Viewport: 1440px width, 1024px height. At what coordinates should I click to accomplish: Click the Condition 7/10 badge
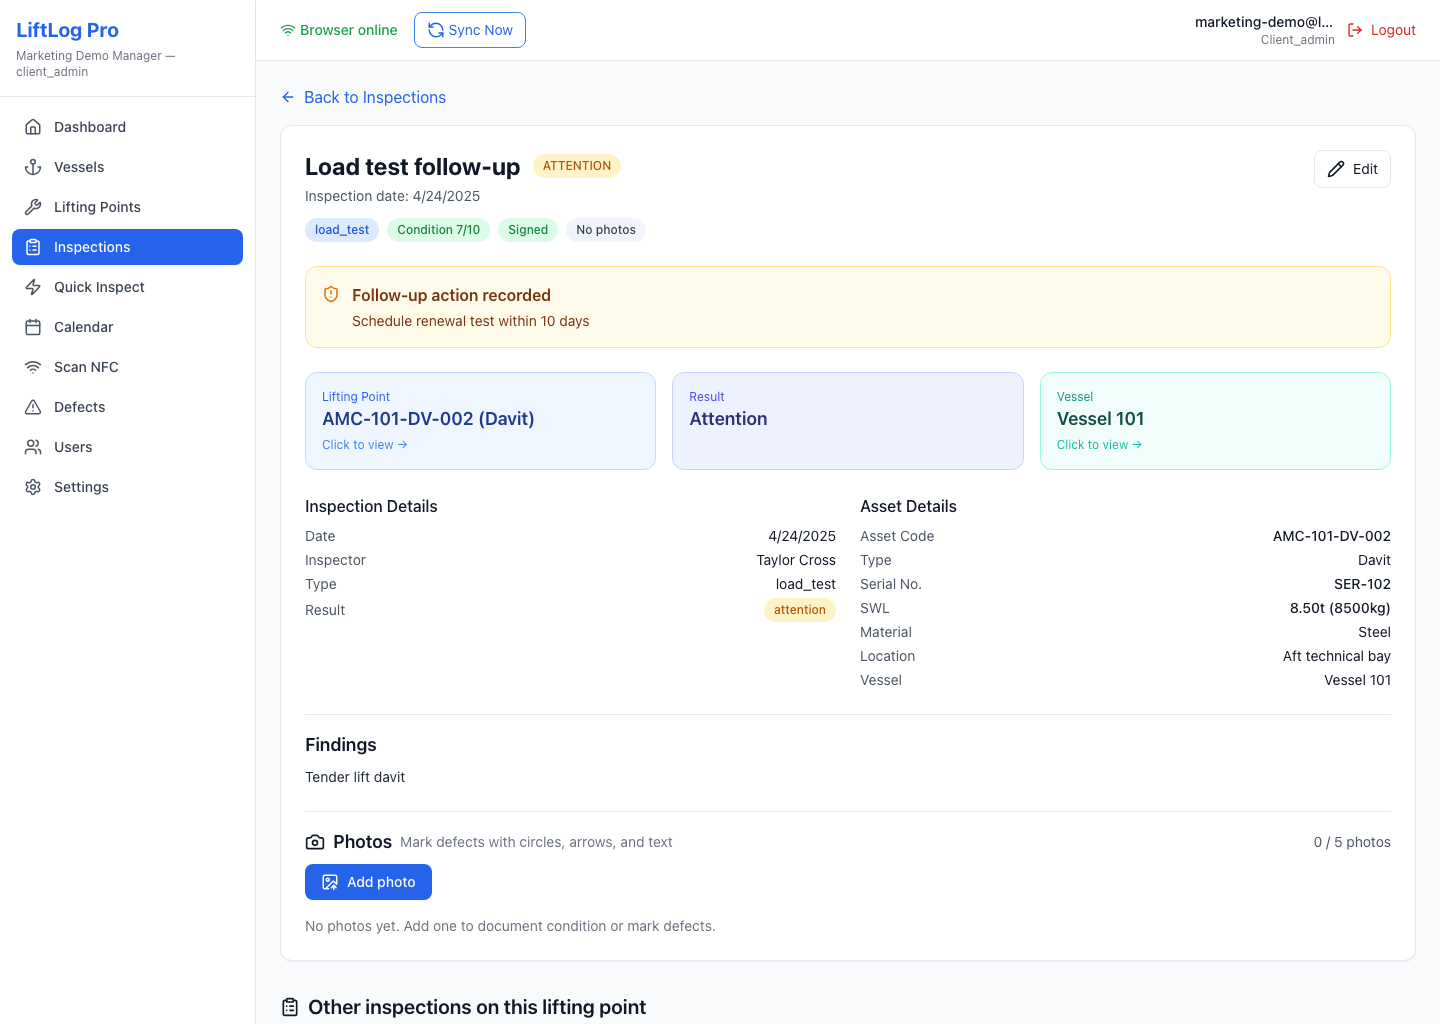[438, 230]
